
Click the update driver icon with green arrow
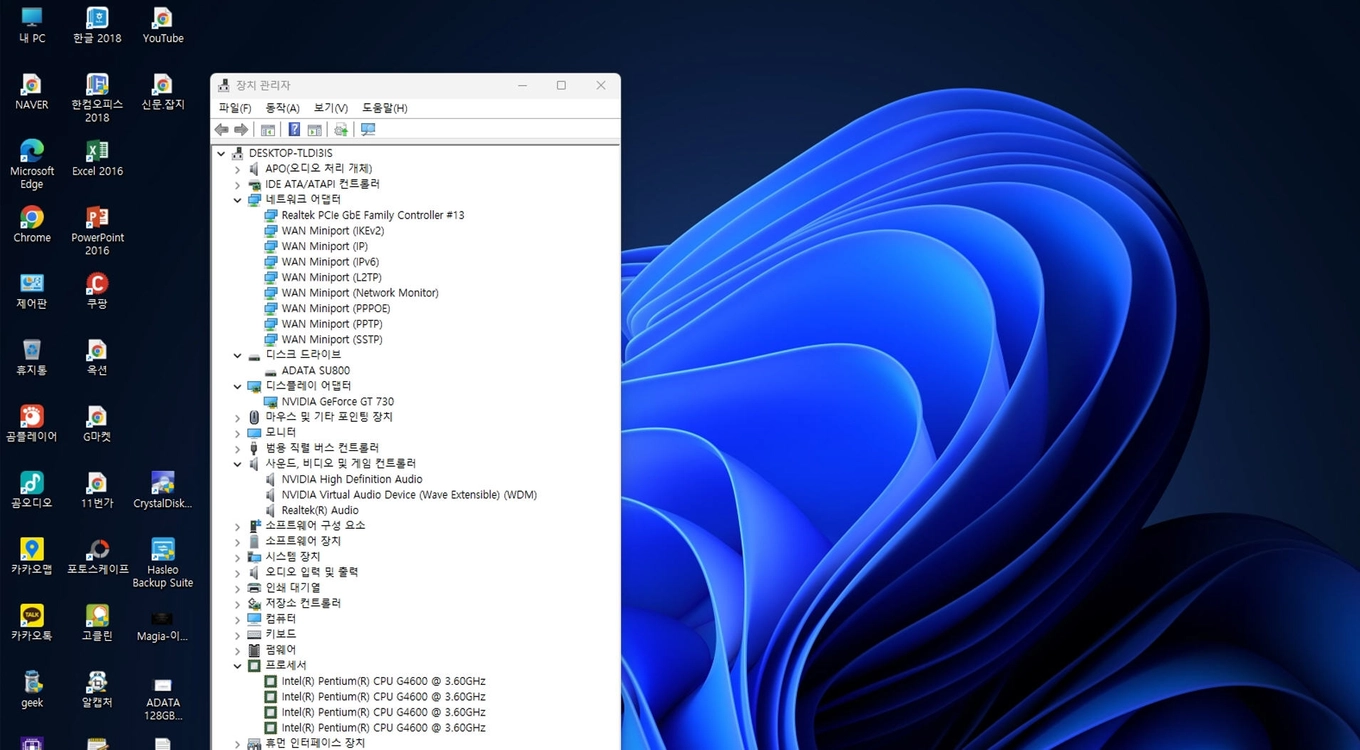click(341, 130)
